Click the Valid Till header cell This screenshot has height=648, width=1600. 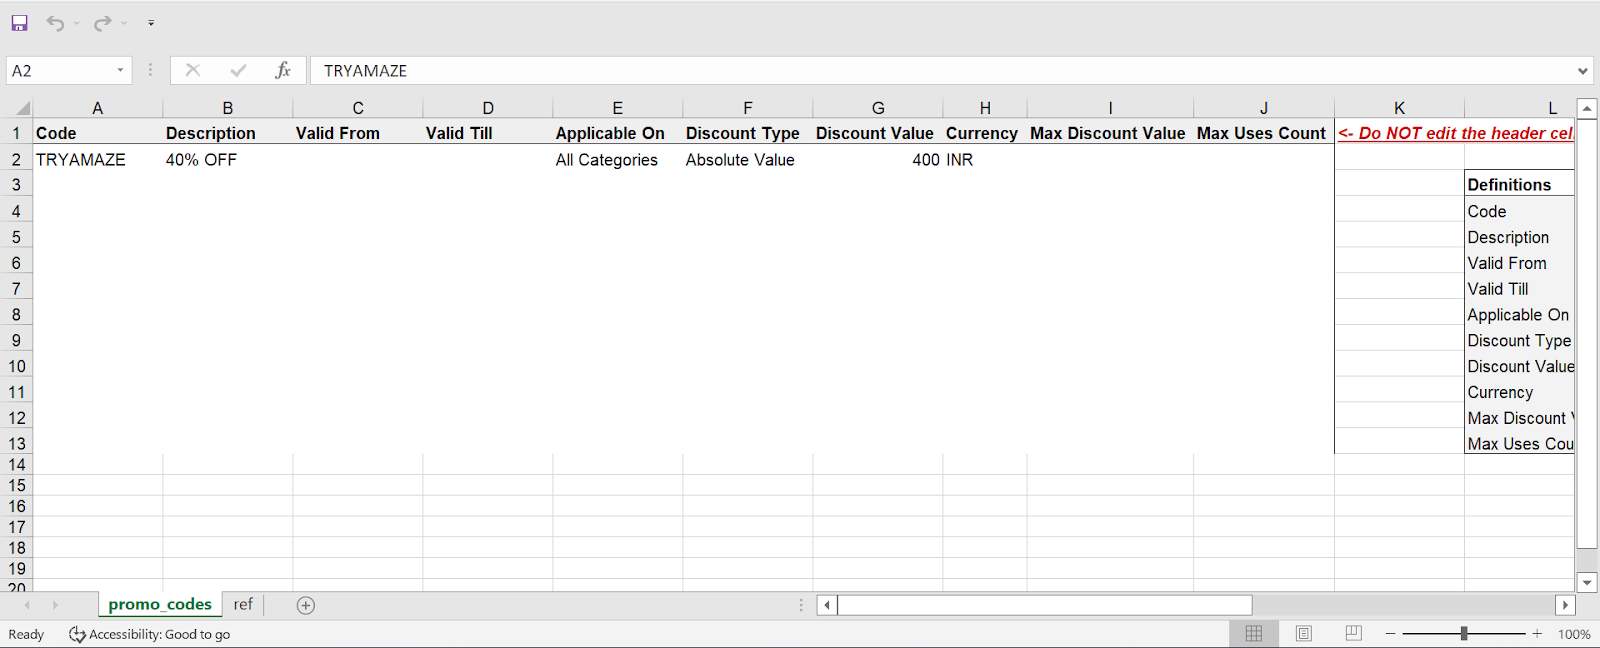487,133
